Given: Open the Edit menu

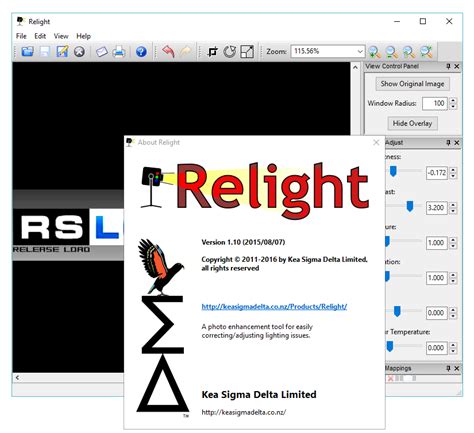Looking at the screenshot, I should pyautogui.click(x=40, y=36).
